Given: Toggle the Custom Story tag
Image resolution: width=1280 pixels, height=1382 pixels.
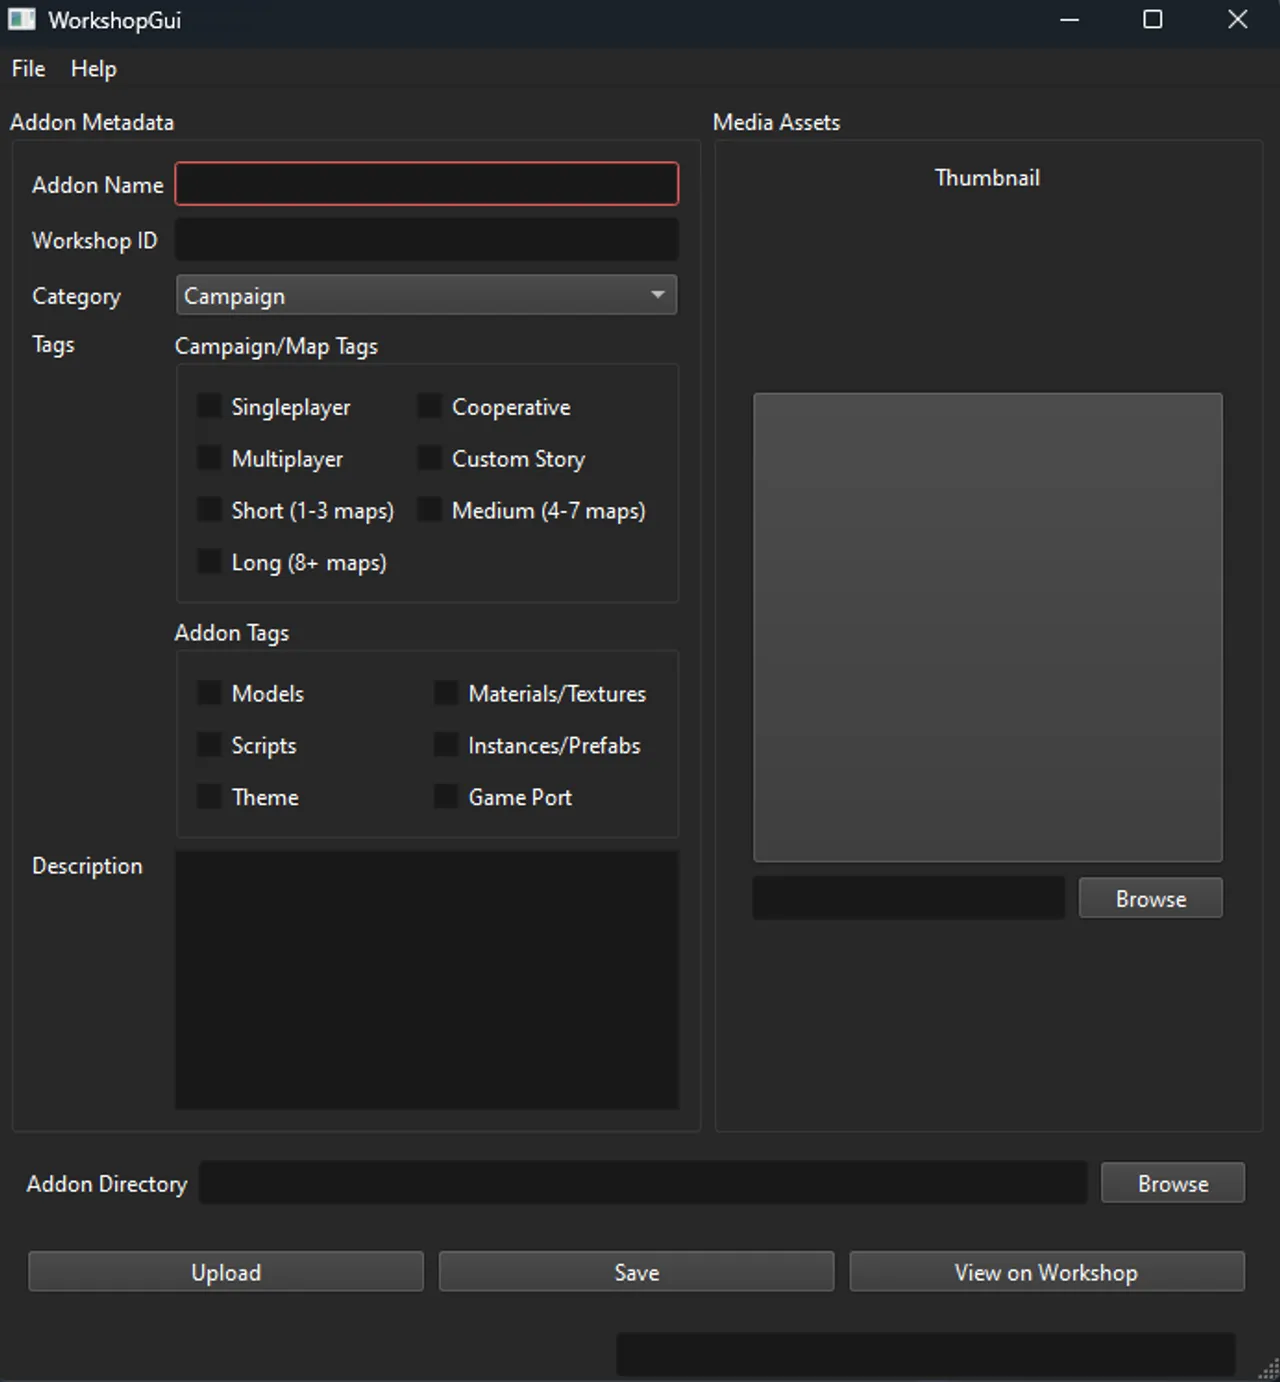Looking at the screenshot, I should [428, 458].
